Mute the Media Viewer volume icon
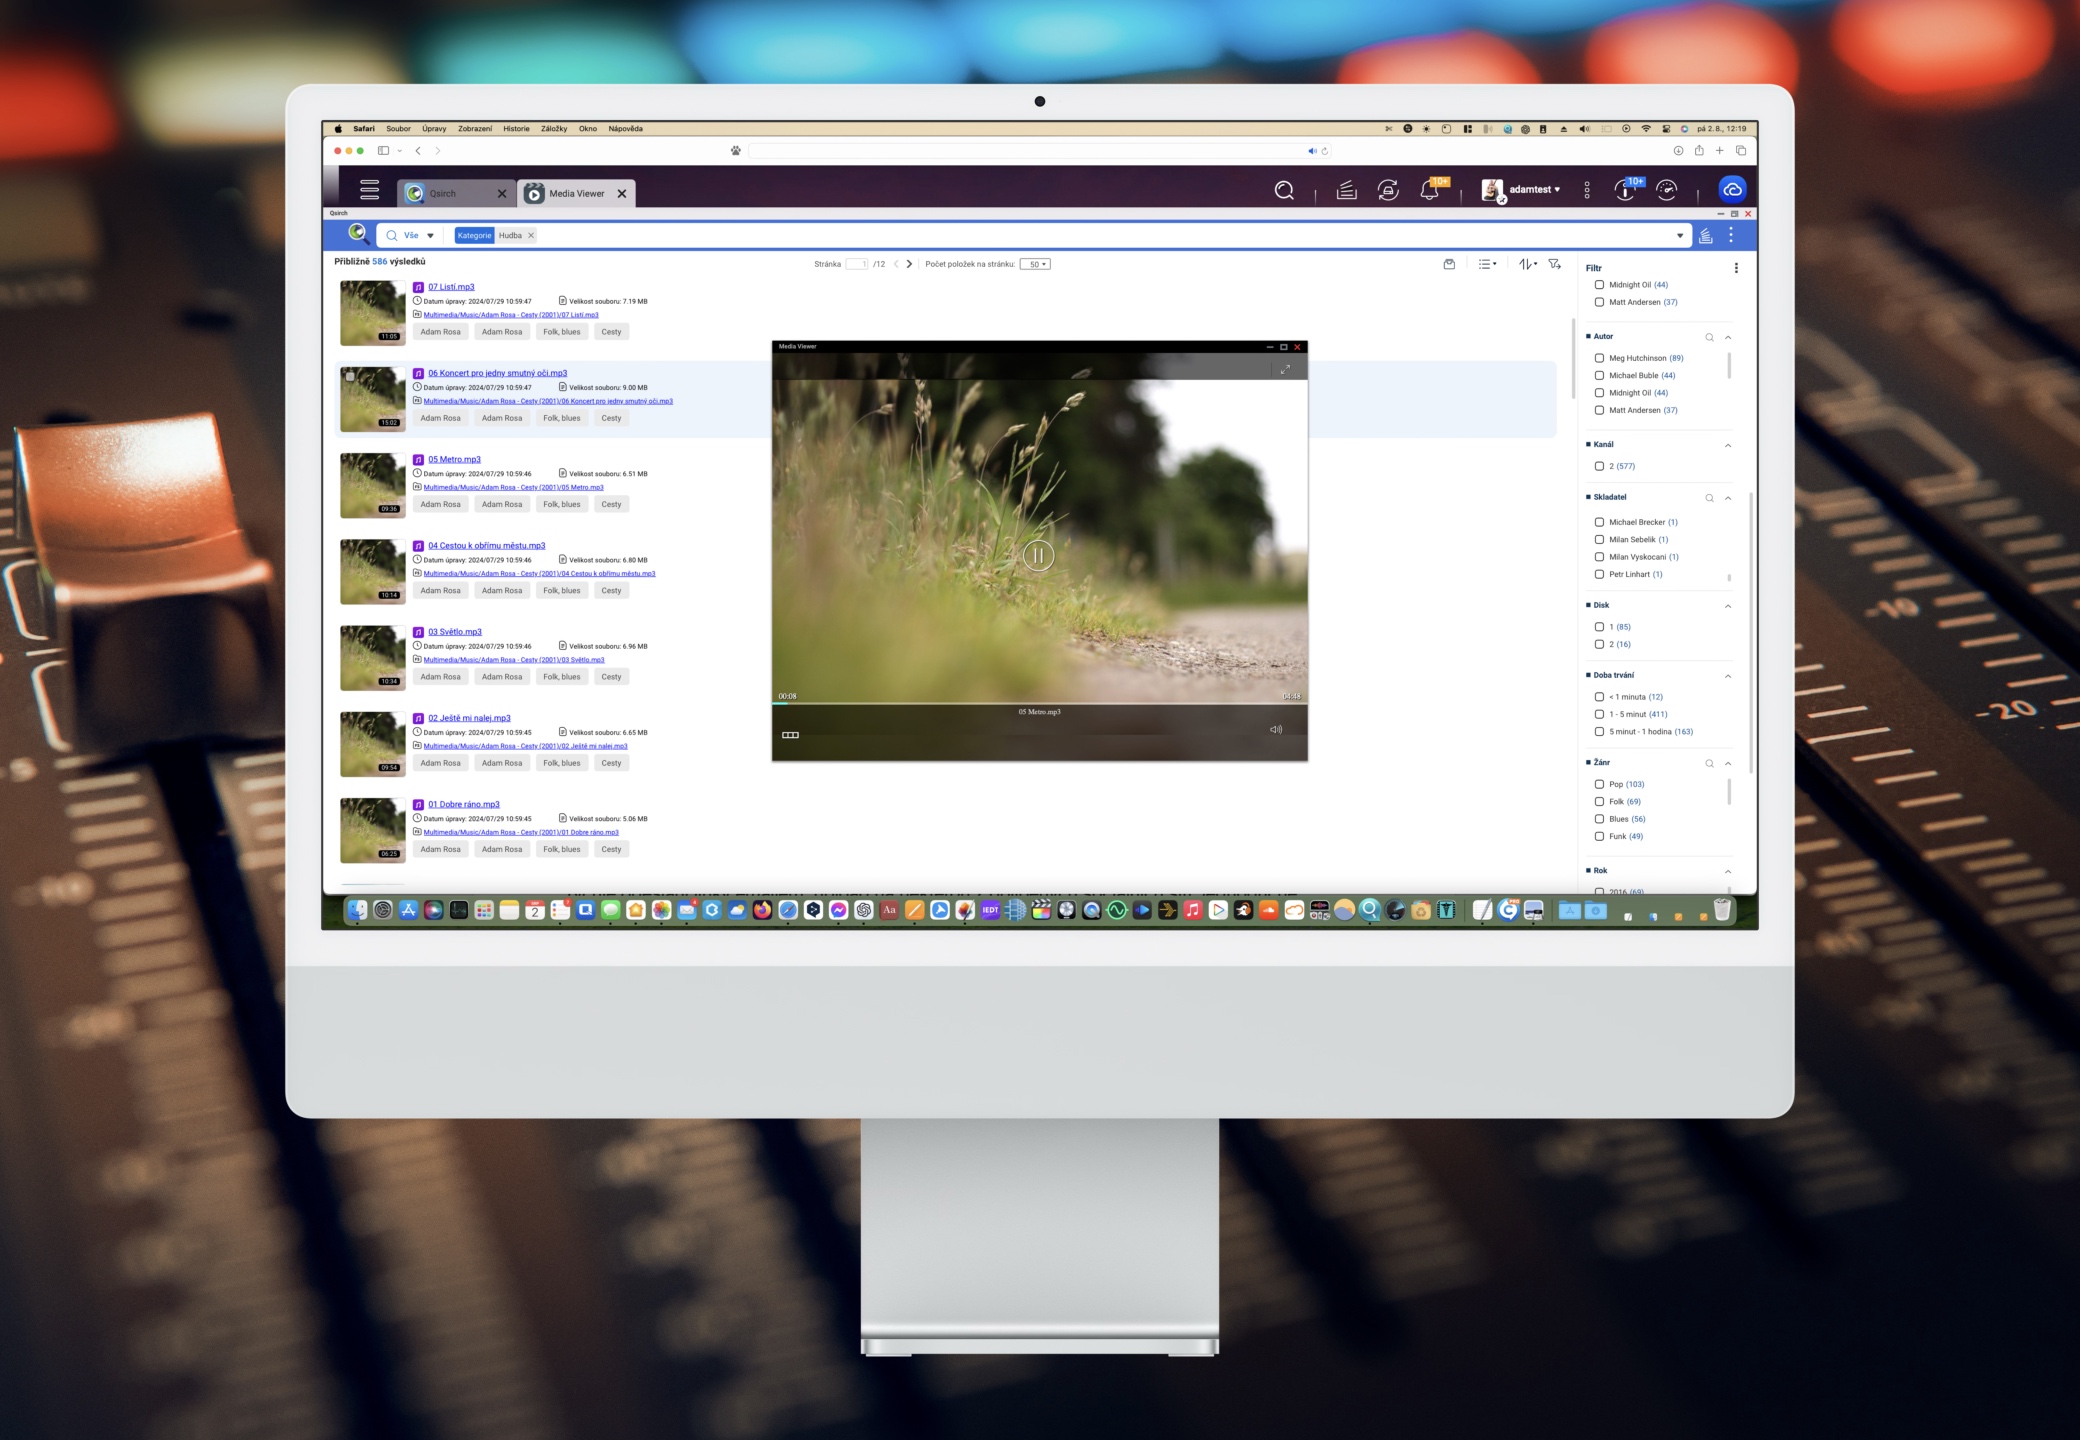 (1276, 729)
